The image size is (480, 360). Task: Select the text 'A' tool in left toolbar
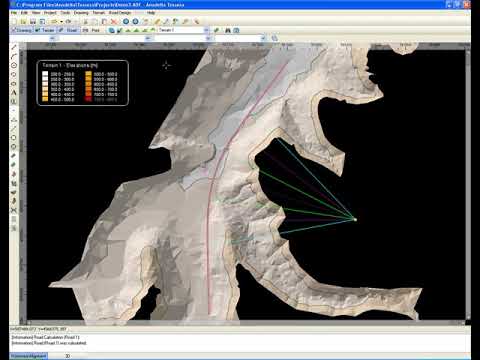pyautogui.click(x=14, y=92)
